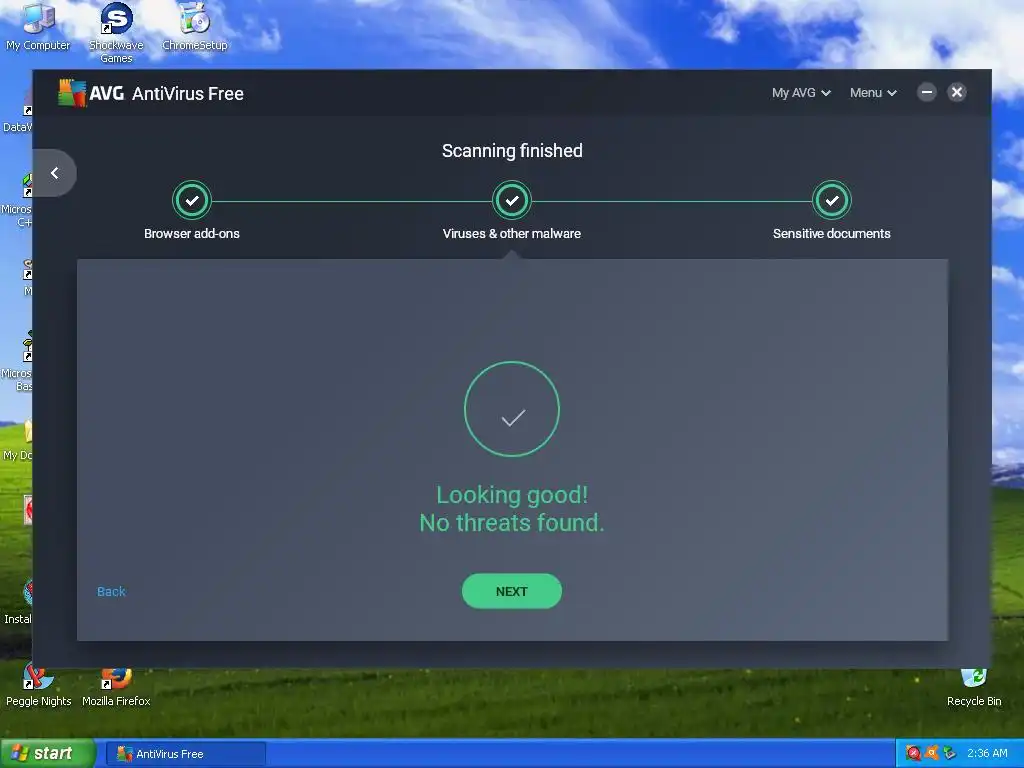Image resolution: width=1024 pixels, height=768 pixels.
Task: Open ChromeSetup desktop icon
Action: pos(195,26)
